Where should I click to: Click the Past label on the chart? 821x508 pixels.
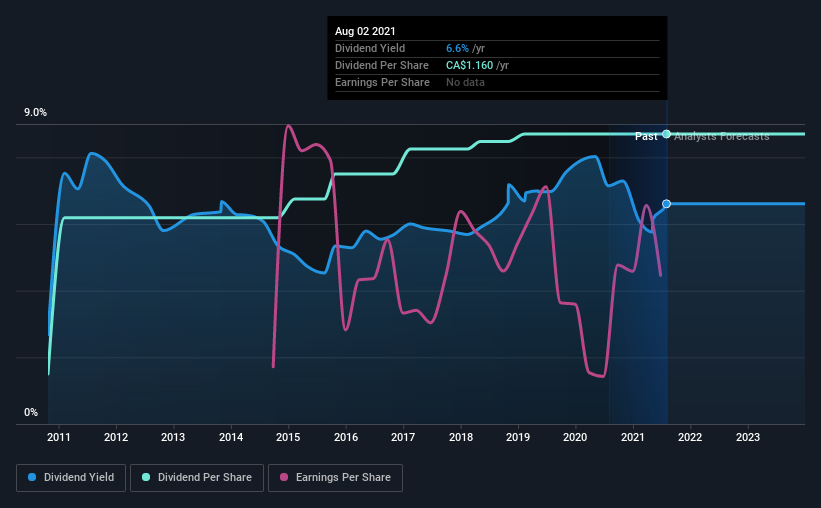646,136
